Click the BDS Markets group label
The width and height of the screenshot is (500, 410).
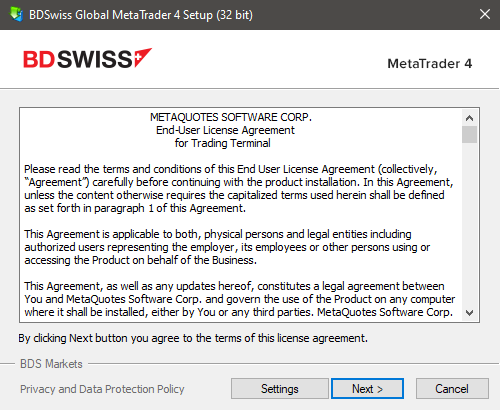coord(51,364)
